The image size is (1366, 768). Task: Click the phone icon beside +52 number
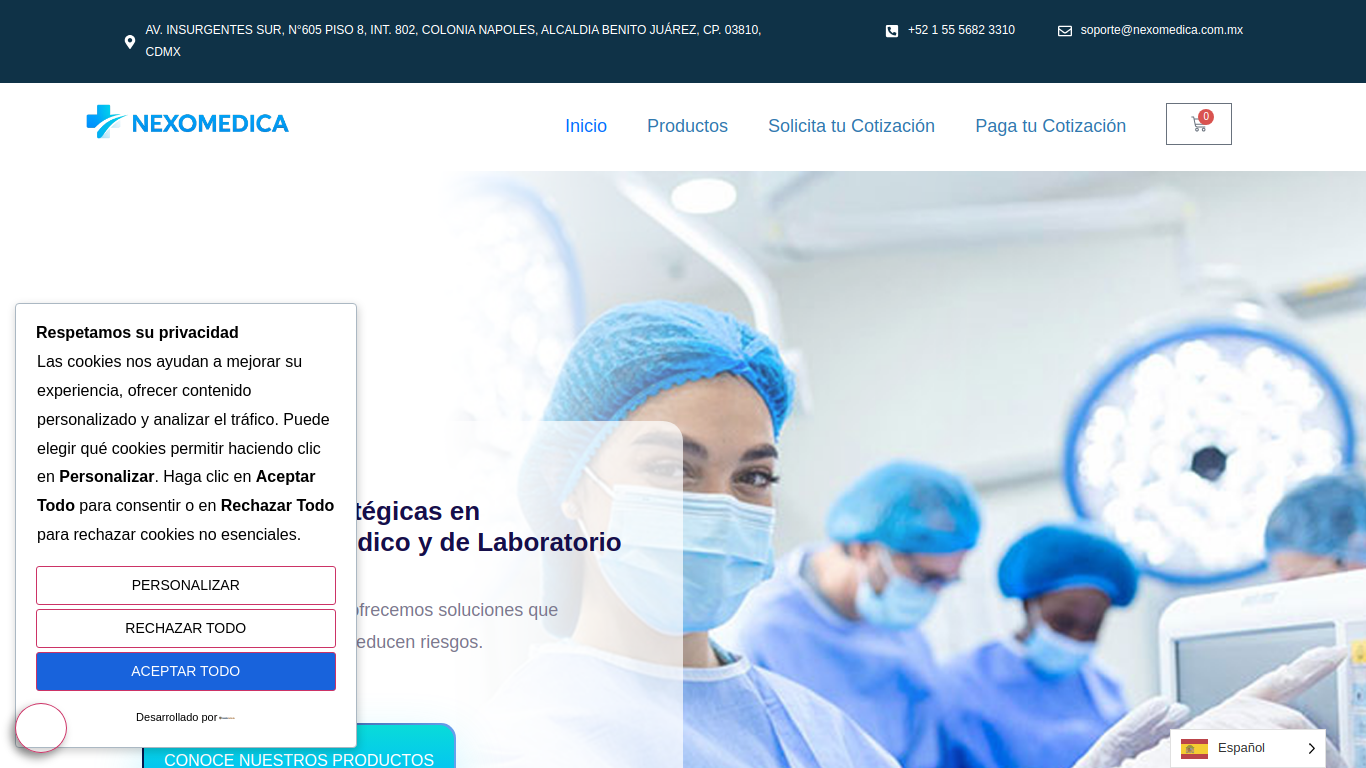pos(892,31)
